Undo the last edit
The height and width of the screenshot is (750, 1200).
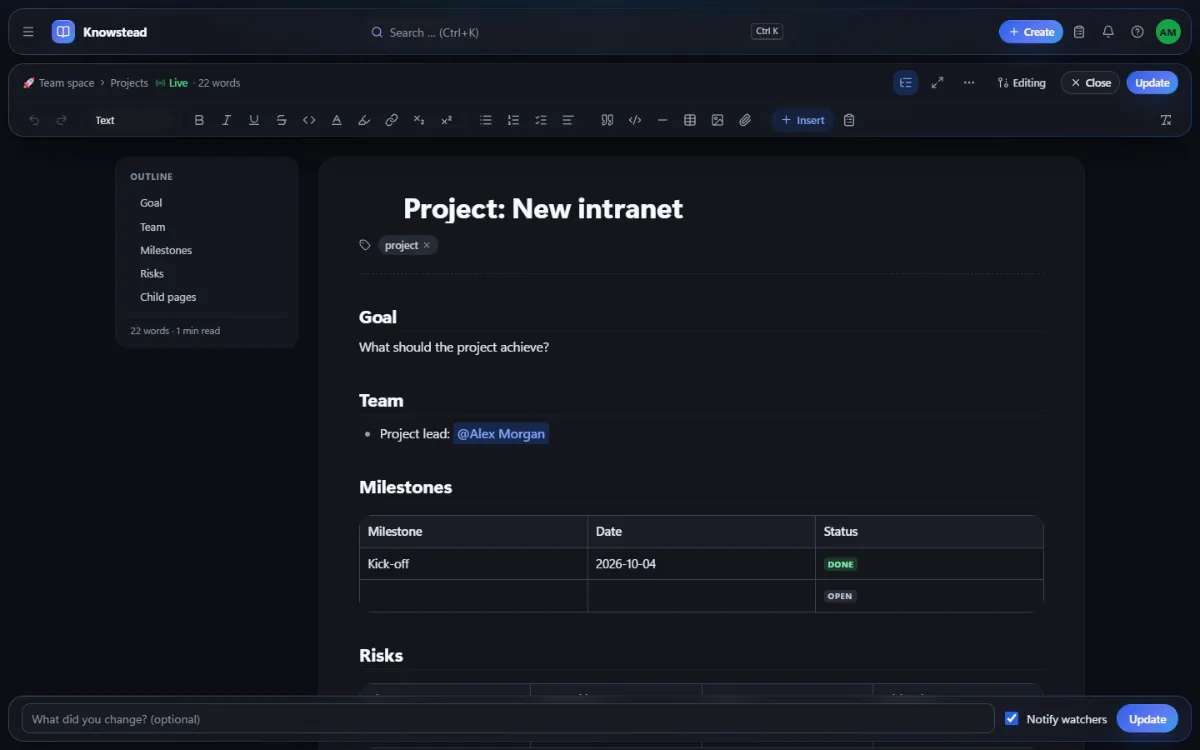point(34,120)
